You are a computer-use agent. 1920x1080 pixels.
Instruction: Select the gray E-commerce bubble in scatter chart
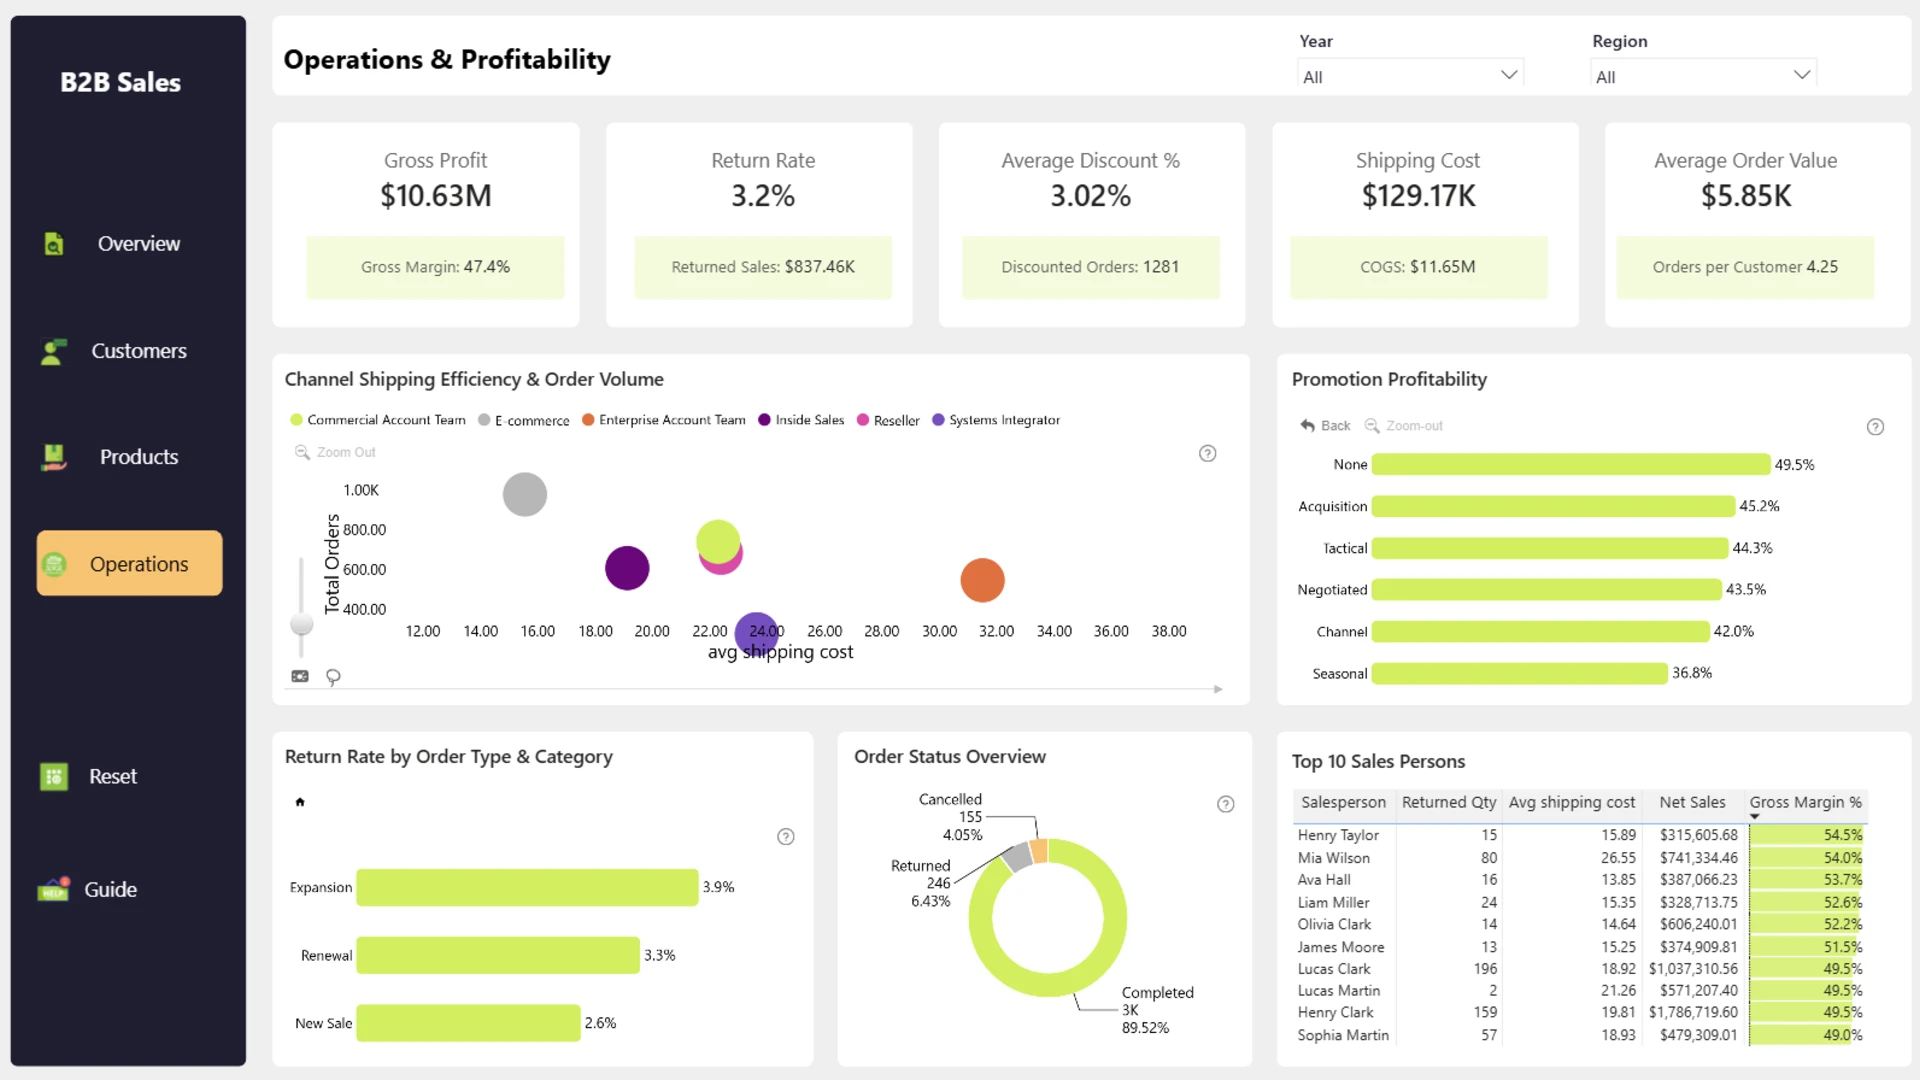(525, 494)
